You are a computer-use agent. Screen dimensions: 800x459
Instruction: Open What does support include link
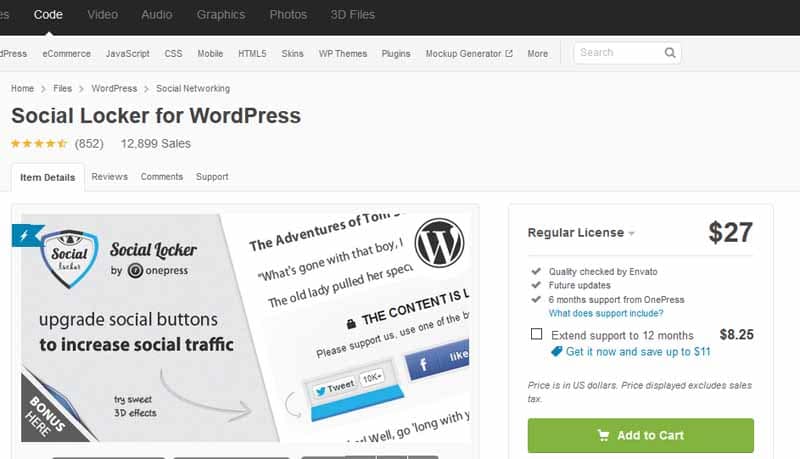[606, 313]
